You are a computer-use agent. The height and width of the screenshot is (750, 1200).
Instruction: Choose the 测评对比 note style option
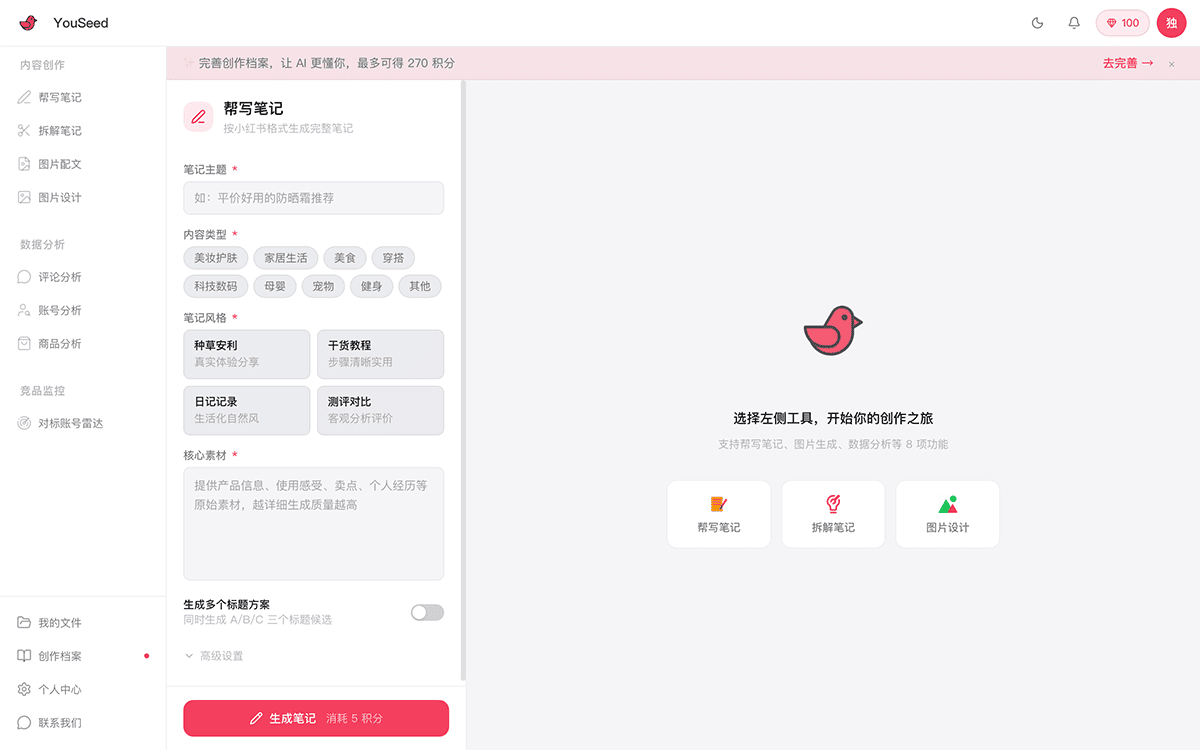[x=380, y=410]
